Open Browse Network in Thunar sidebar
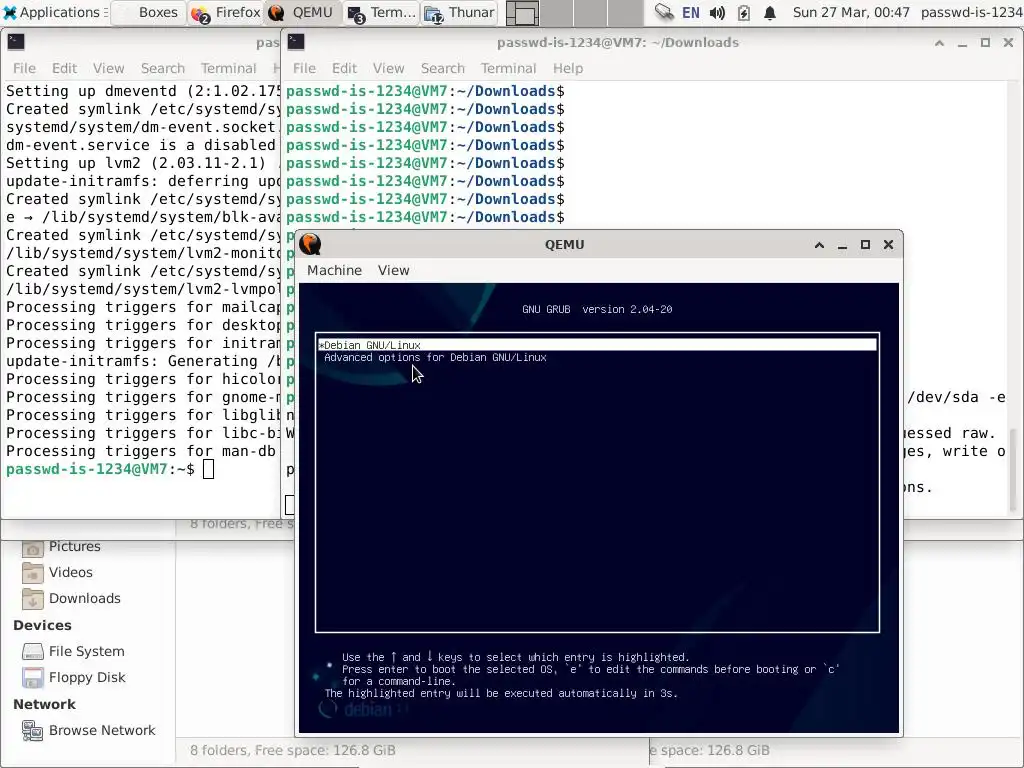 [x=89, y=731]
